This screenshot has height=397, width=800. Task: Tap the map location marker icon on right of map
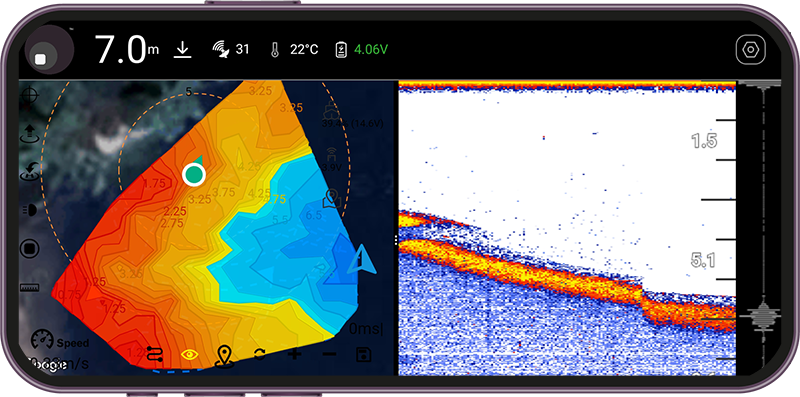pyautogui.click(x=332, y=198)
